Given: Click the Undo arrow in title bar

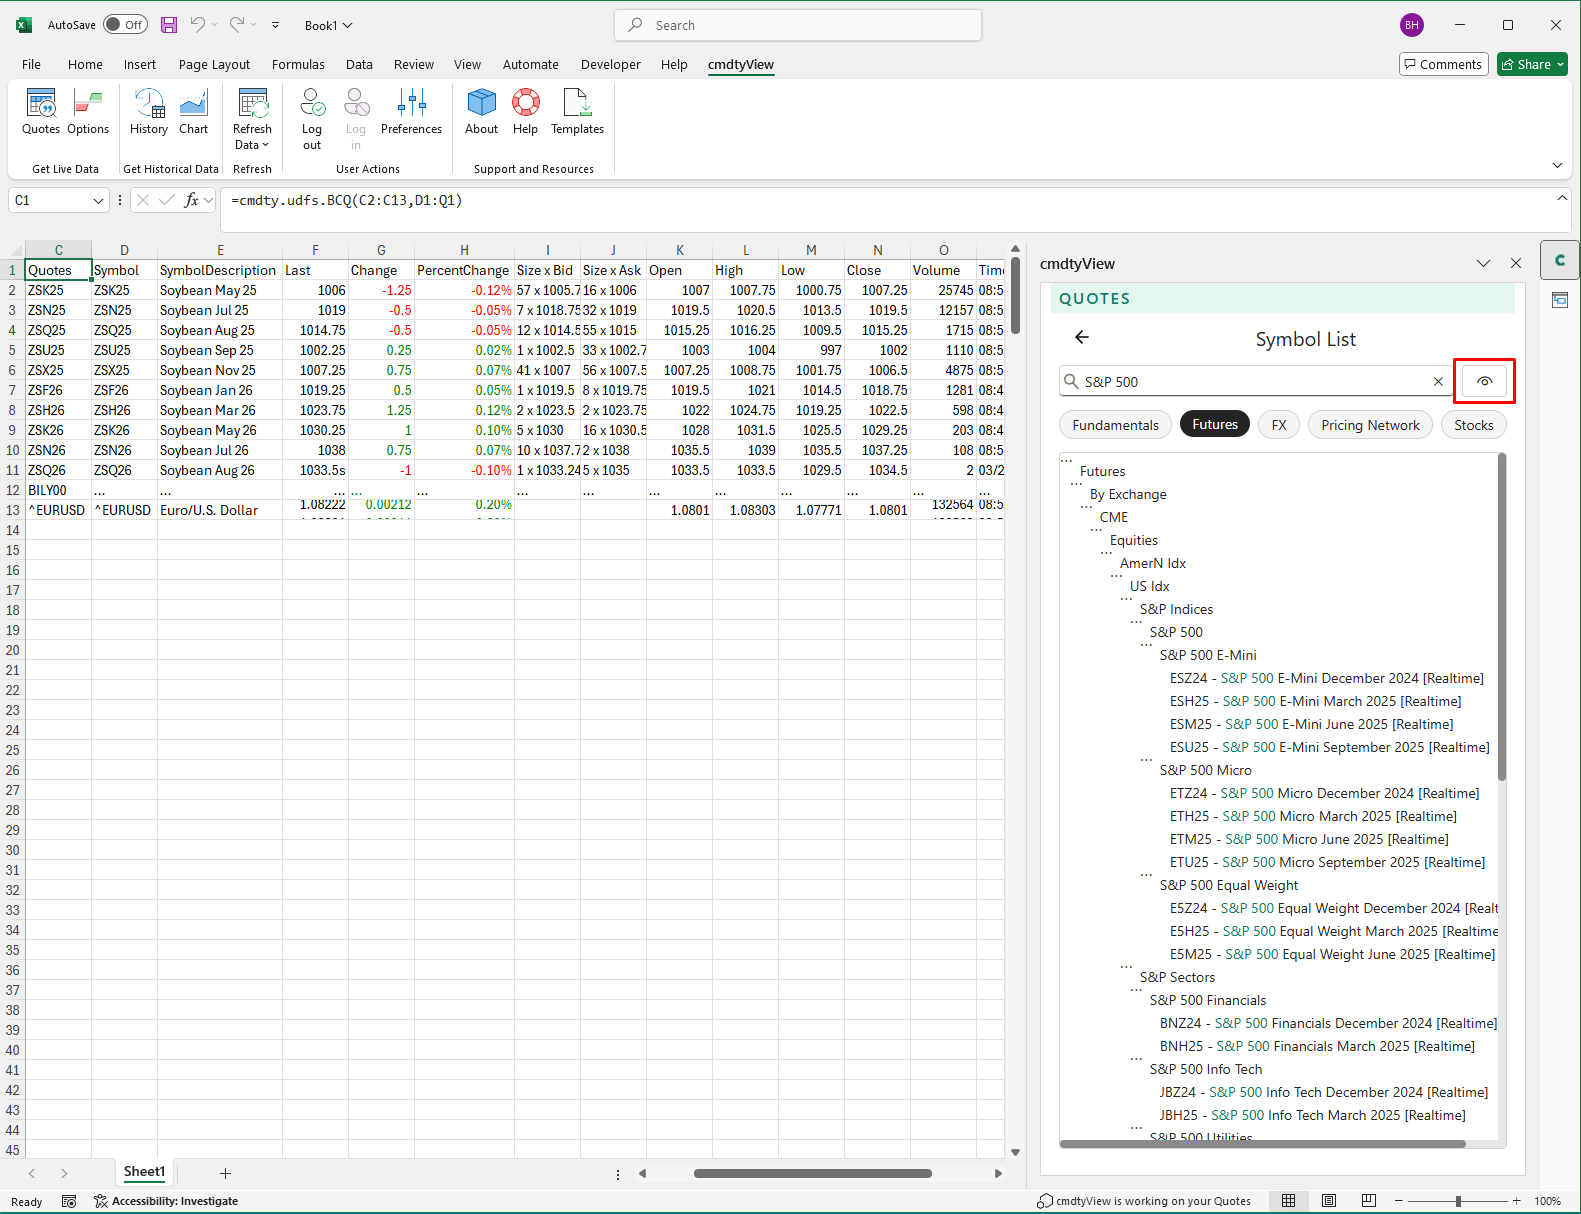Looking at the screenshot, I should pyautogui.click(x=198, y=25).
